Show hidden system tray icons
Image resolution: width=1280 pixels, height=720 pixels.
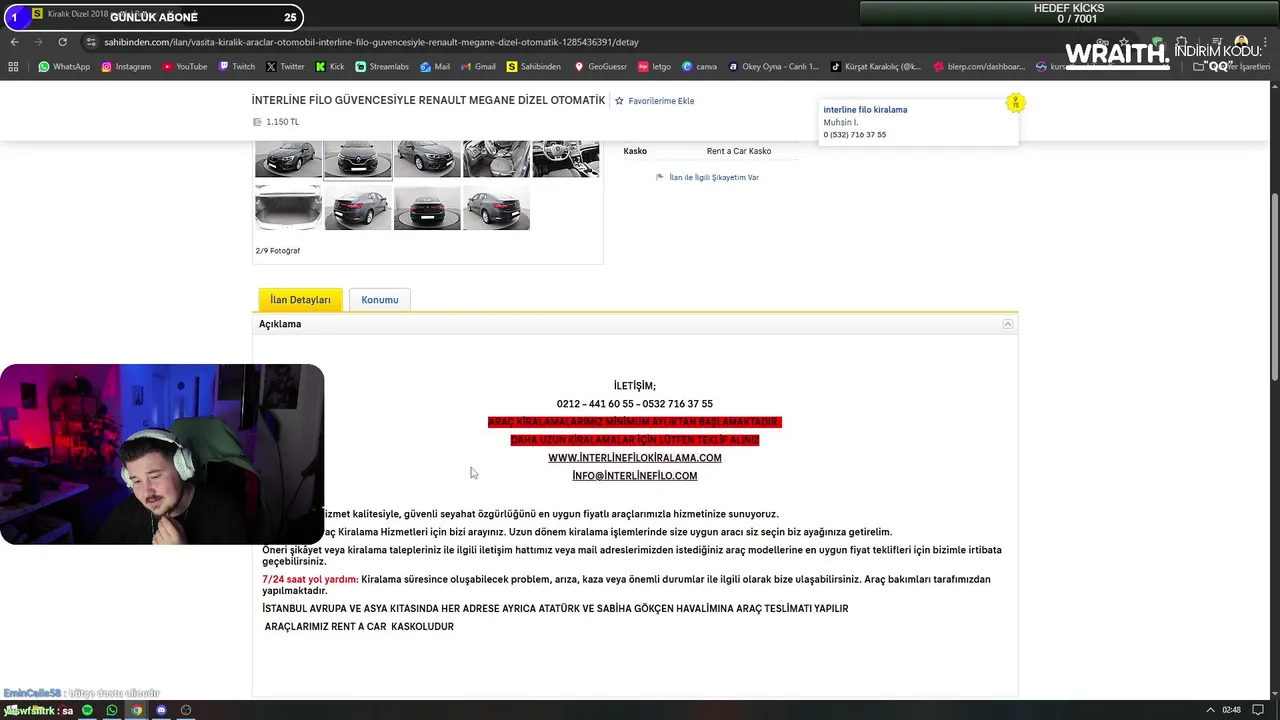coord(1210,710)
